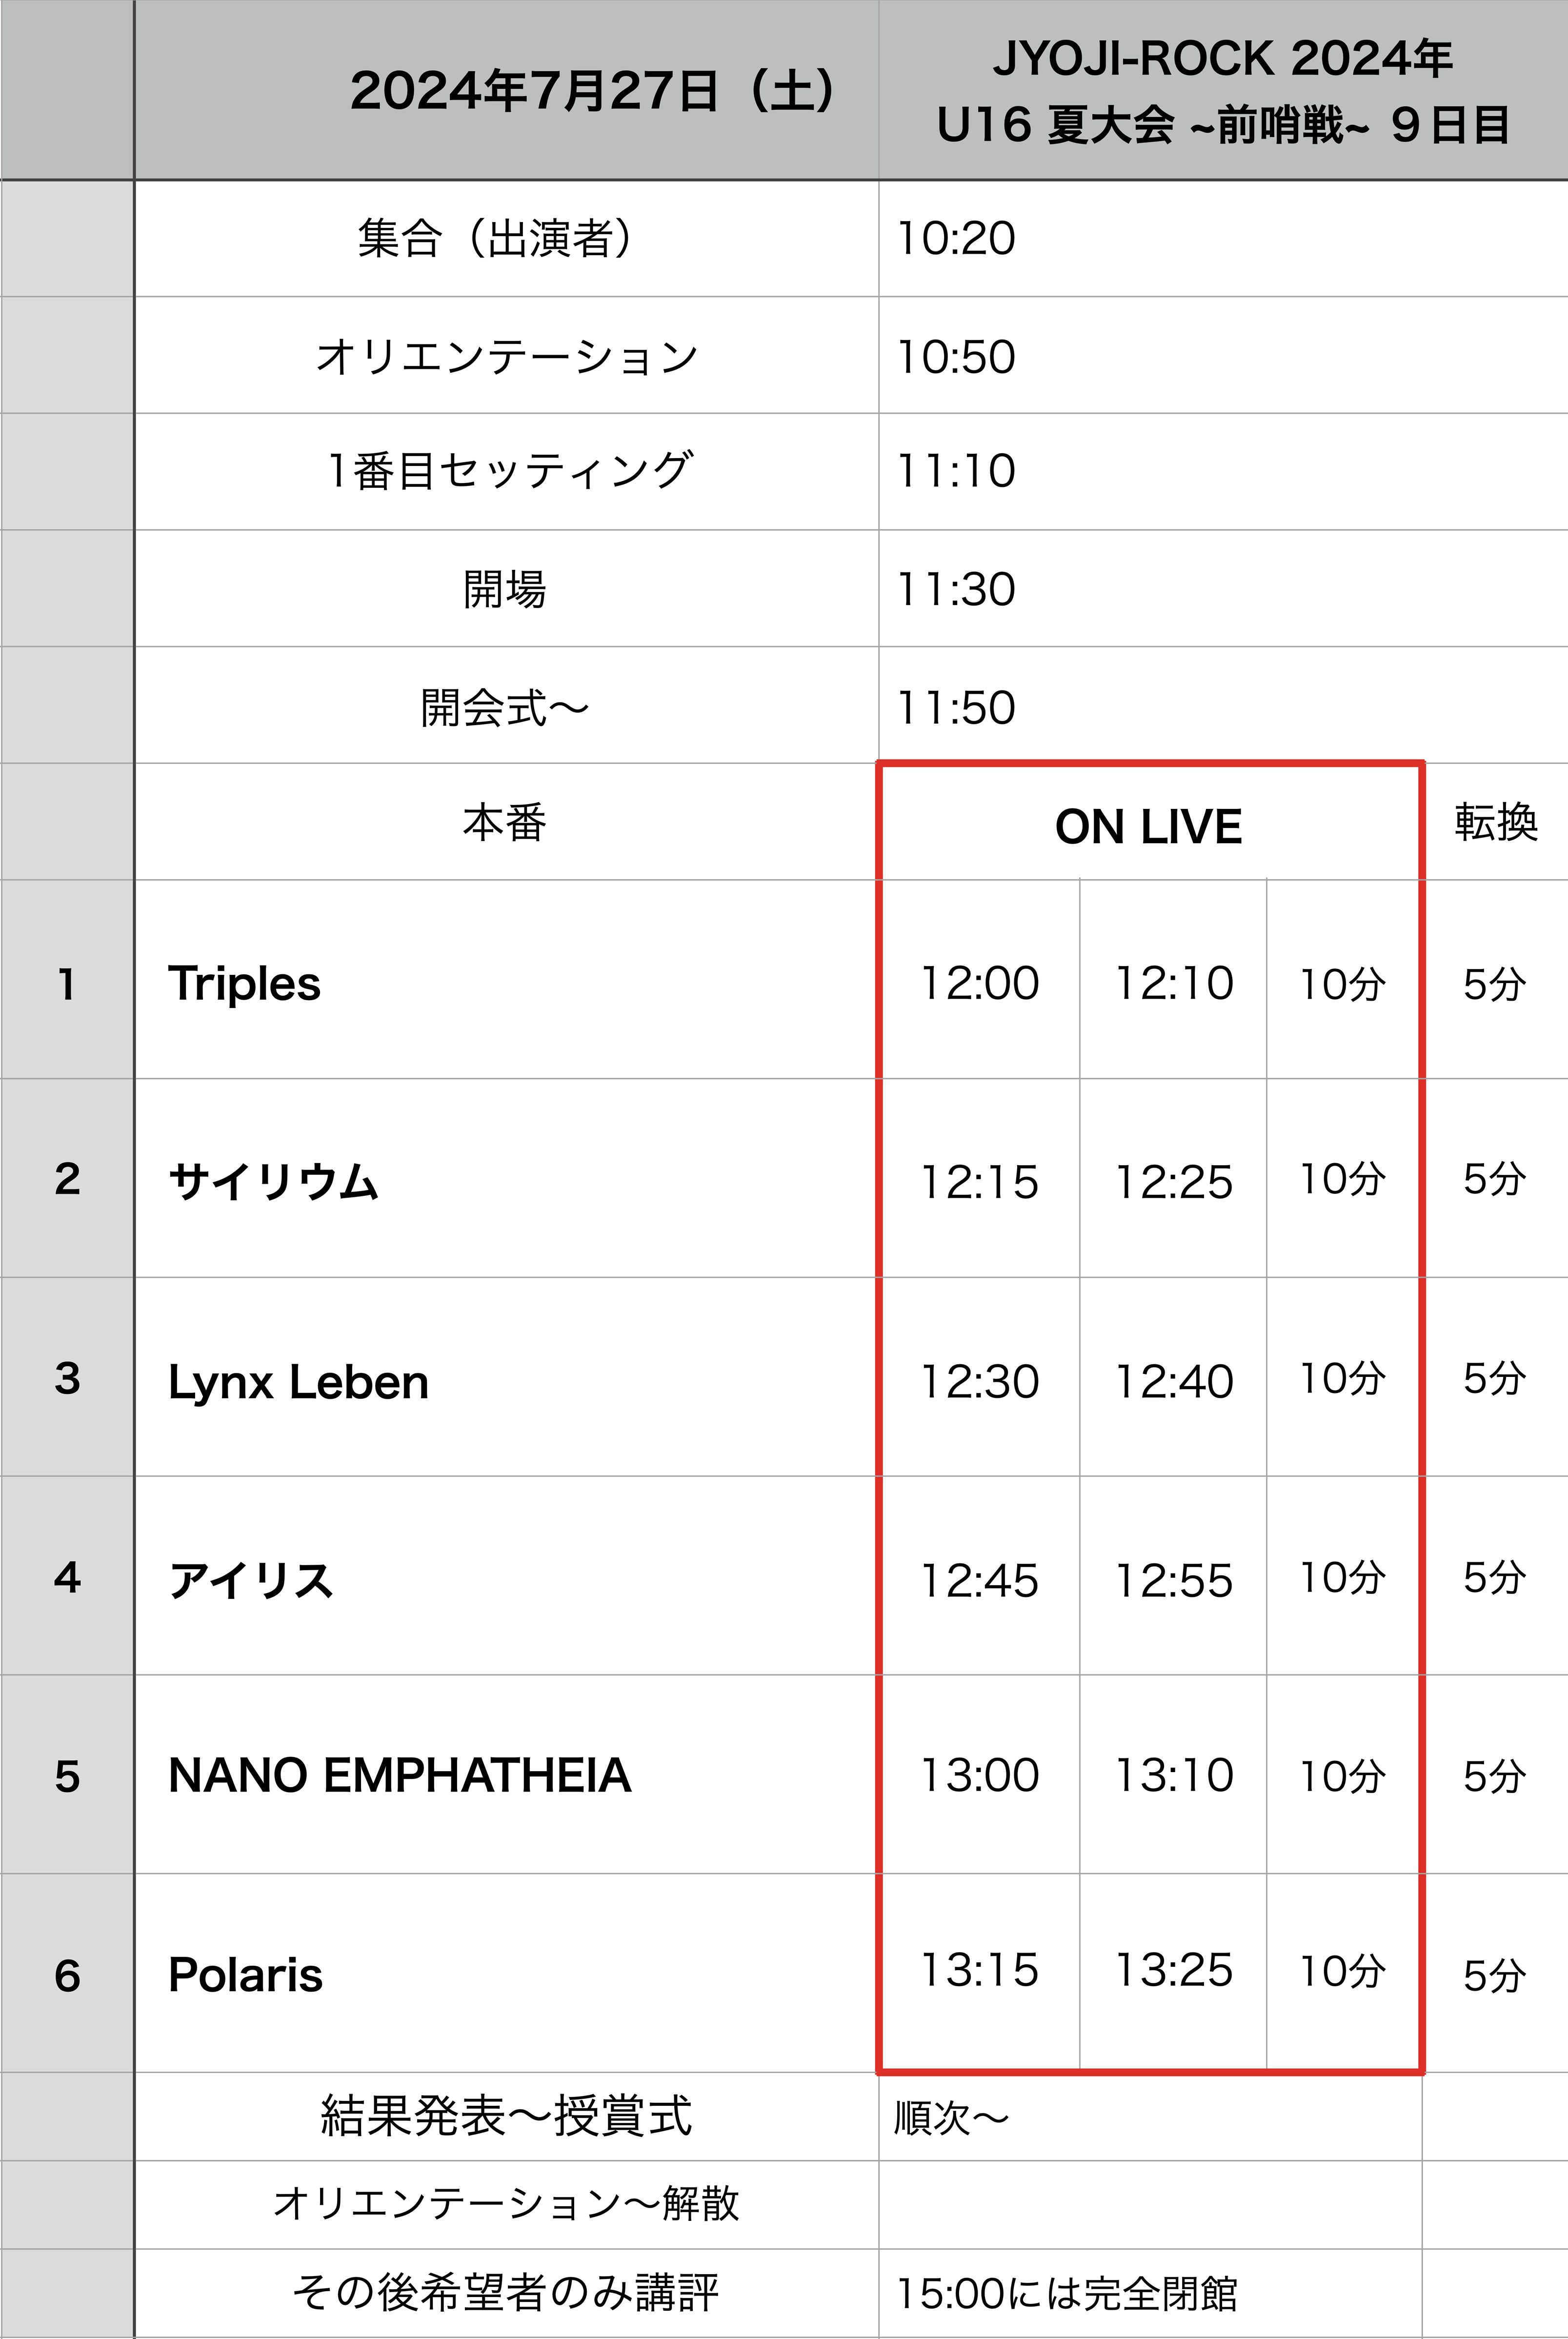
Task: Select the 集合（出演者） row label
Action: (506, 238)
